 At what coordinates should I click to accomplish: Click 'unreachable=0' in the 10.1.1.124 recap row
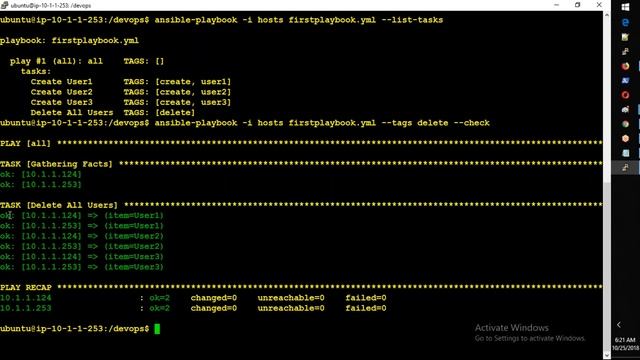tap(291, 298)
